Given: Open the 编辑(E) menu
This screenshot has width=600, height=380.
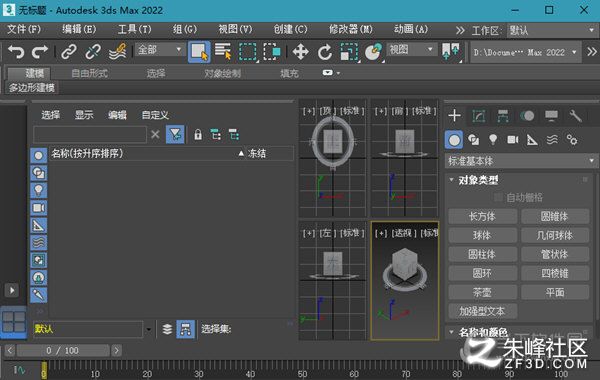Looking at the screenshot, I should tap(79, 29).
